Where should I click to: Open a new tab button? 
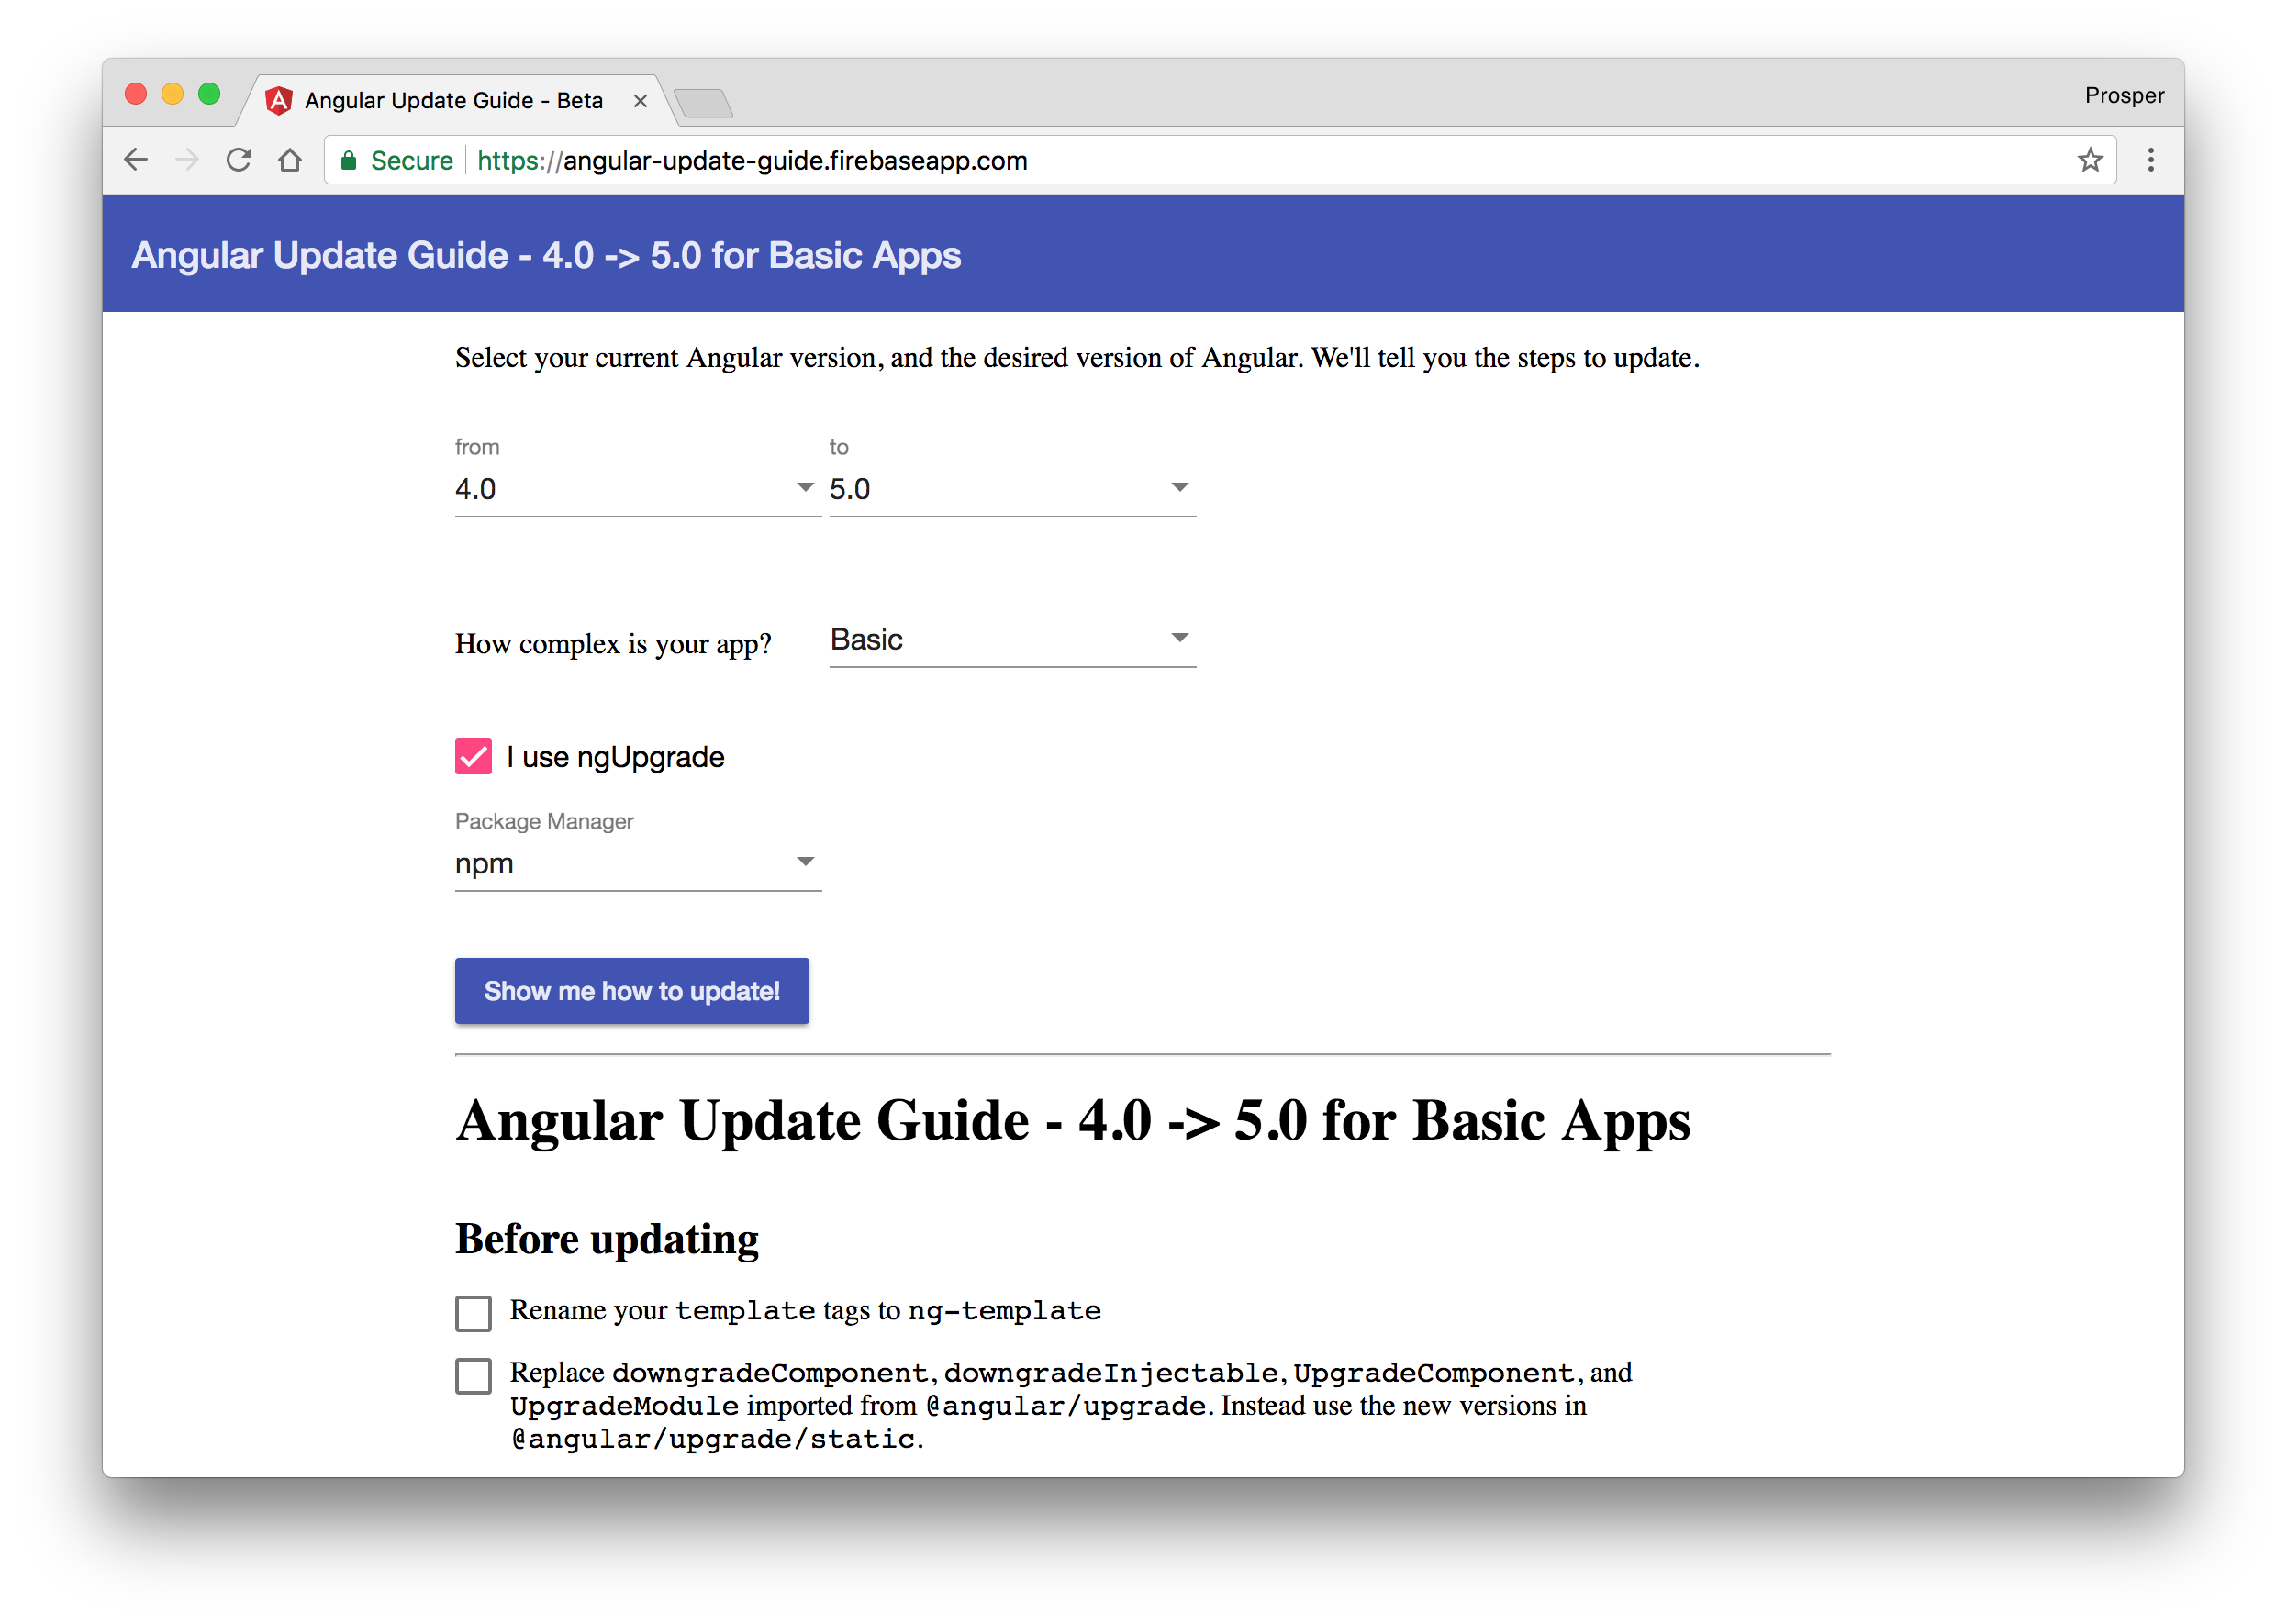[703, 102]
